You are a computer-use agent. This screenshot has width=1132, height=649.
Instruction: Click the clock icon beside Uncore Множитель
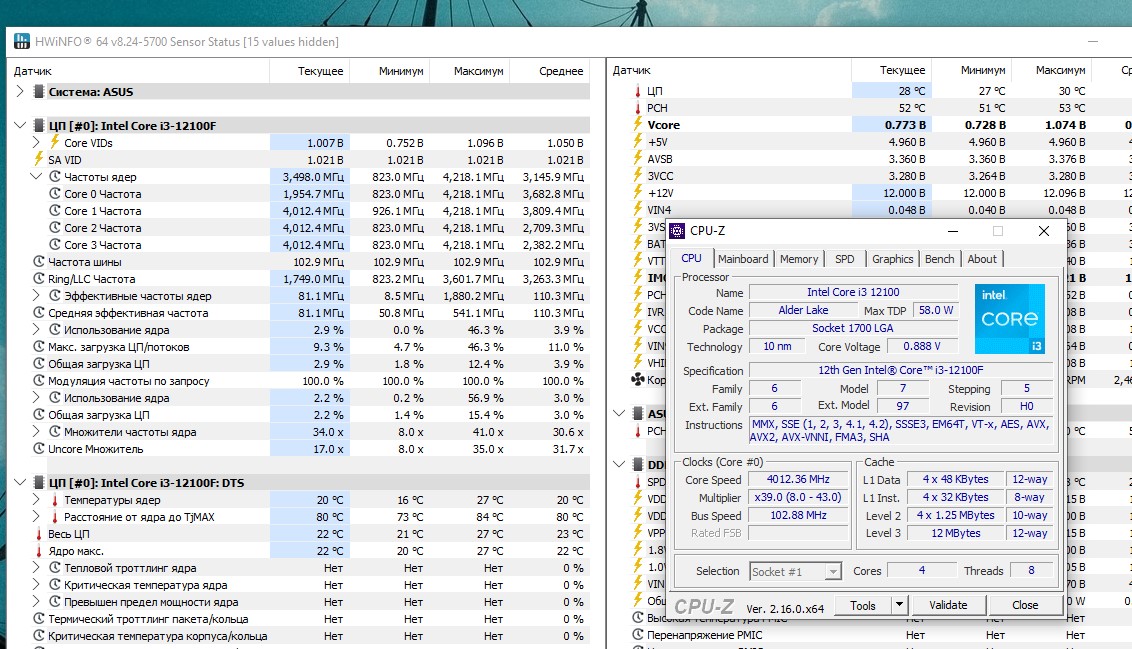coord(38,448)
